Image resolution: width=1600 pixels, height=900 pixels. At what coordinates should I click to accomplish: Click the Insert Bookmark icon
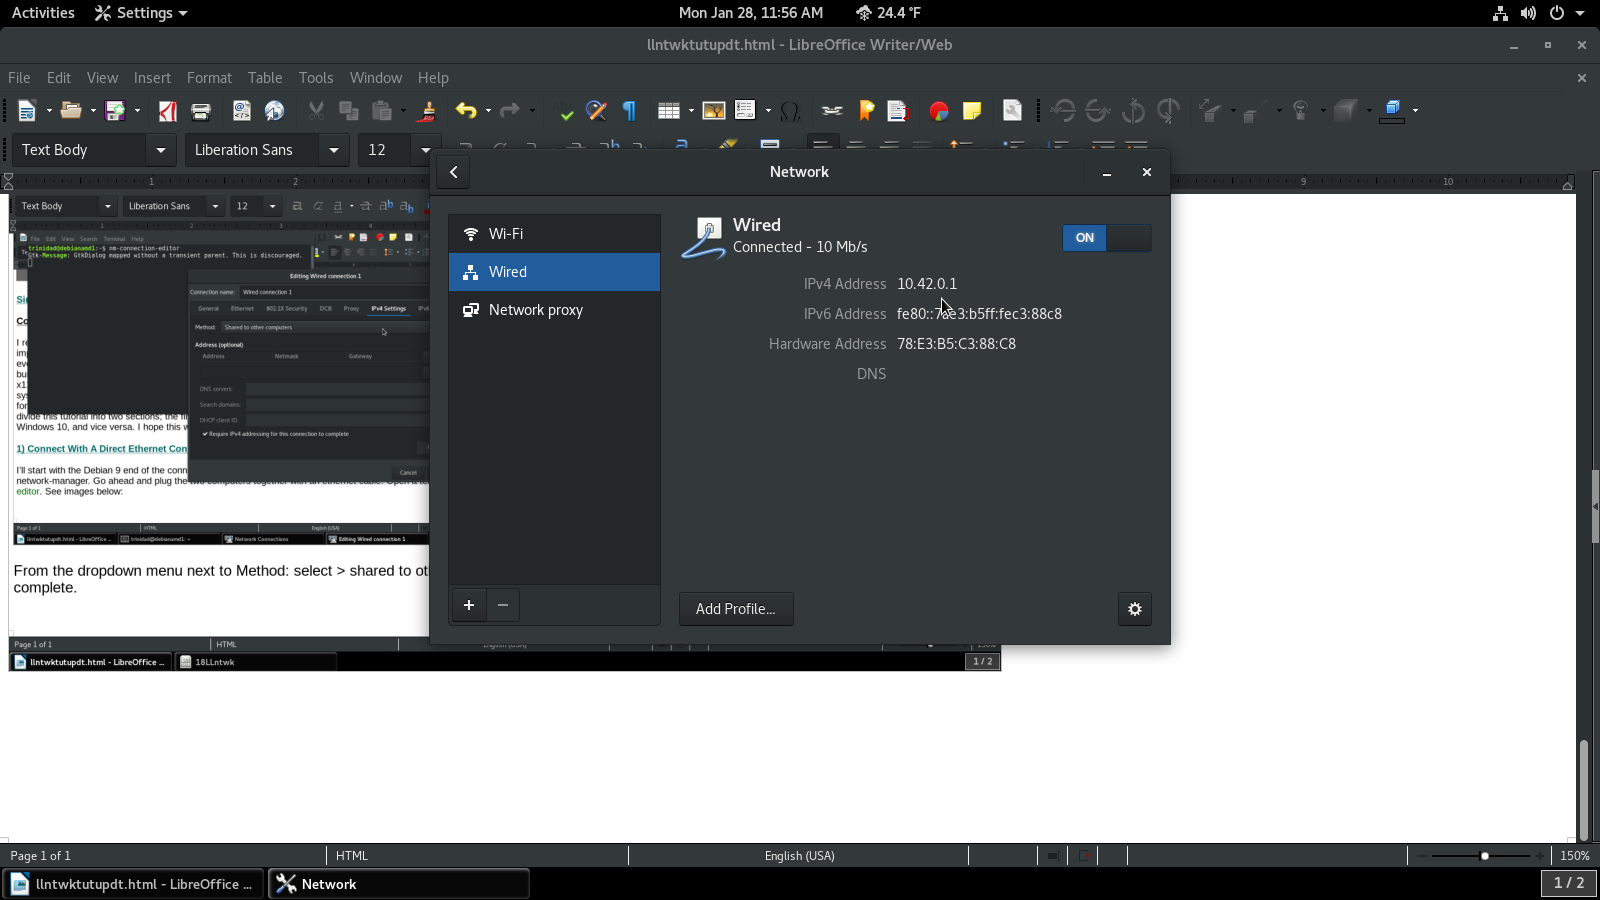pyautogui.click(x=866, y=111)
